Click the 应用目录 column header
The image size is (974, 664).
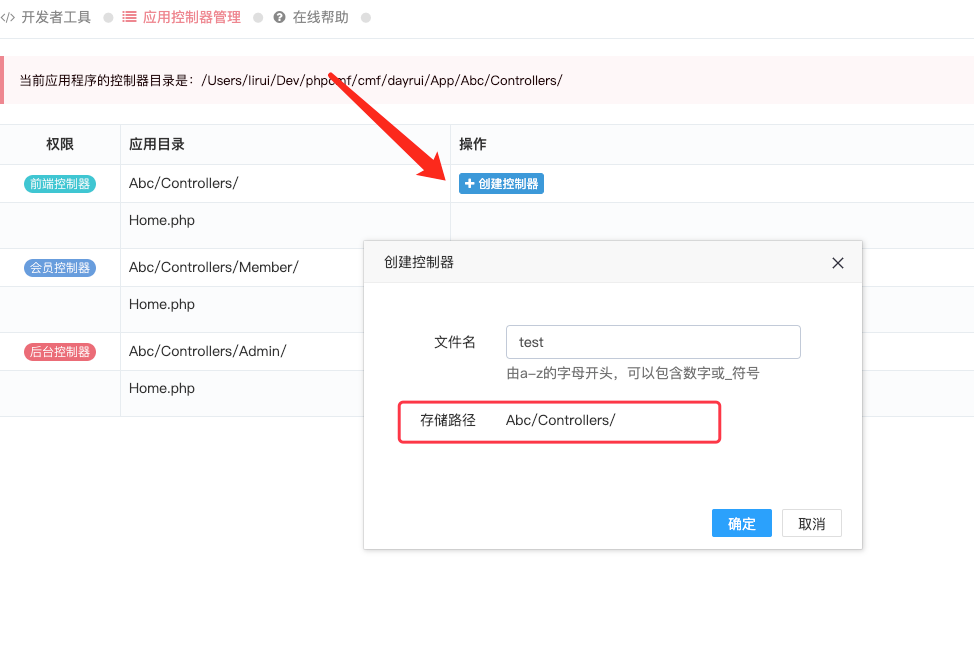(x=157, y=144)
